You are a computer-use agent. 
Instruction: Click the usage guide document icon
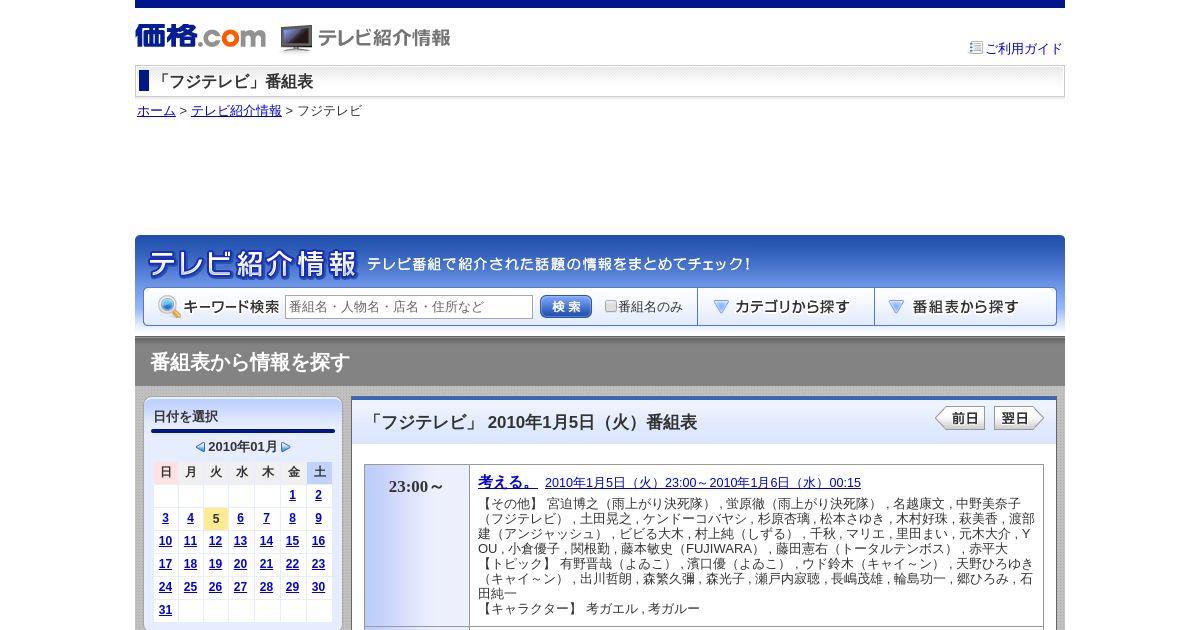click(x=976, y=47)
